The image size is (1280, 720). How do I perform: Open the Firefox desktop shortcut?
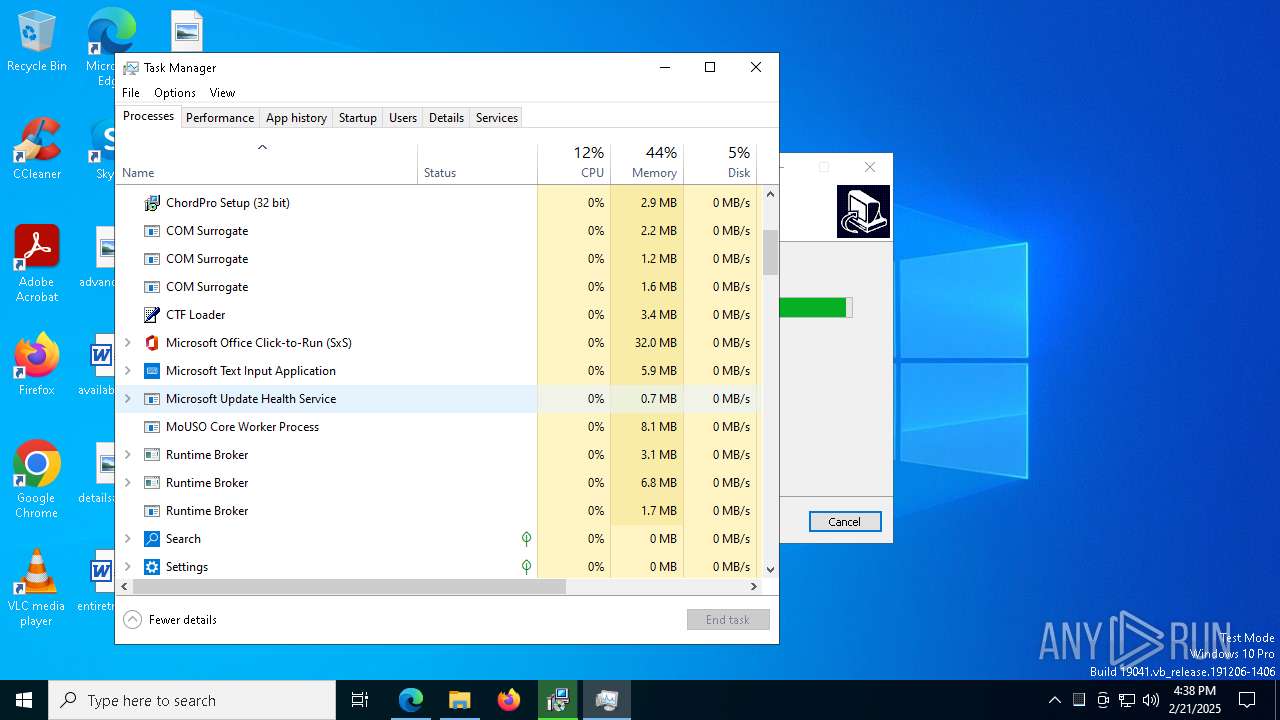[37, 366]
